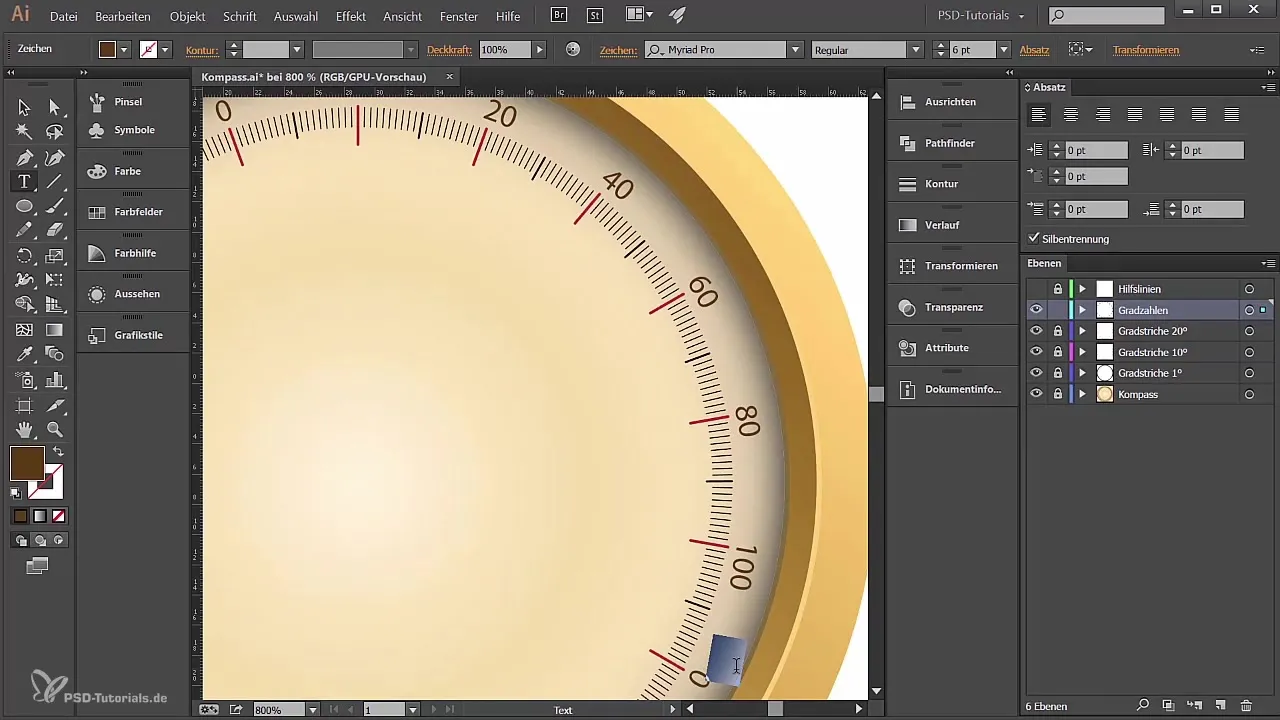Image resolution: width=1280 pixels, height=720 pixels.
Task: Unlock the Gradstriche 10° layer
Action: (x=1057, y=352)
